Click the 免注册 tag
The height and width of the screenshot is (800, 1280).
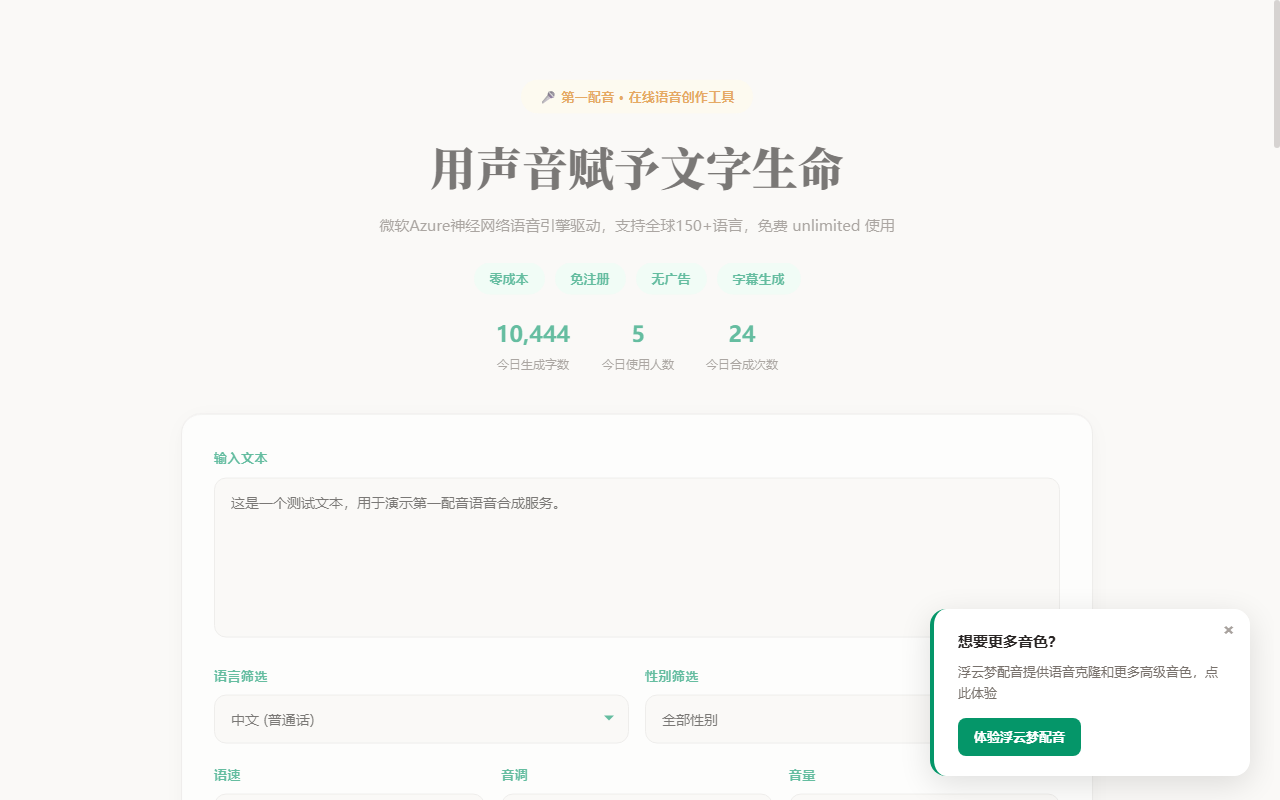click(590, 280)
